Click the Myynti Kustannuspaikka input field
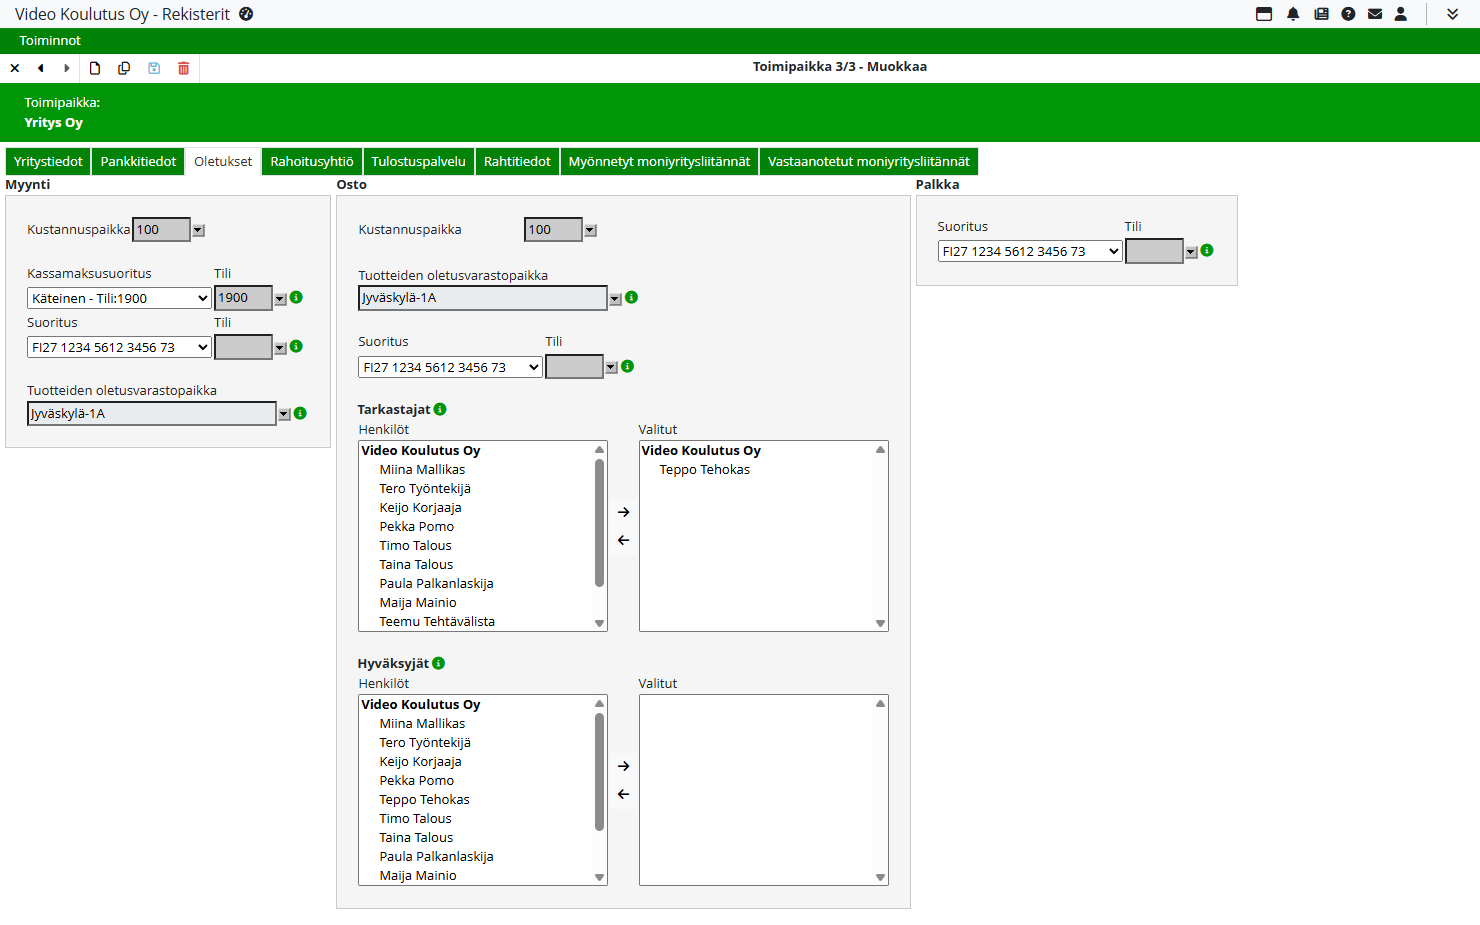Screen dimensions: 1480x925 tap(160, 230)
